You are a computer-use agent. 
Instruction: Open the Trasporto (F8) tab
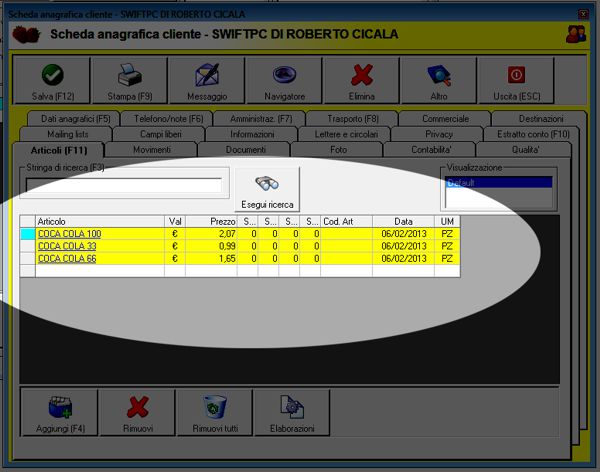353,119
